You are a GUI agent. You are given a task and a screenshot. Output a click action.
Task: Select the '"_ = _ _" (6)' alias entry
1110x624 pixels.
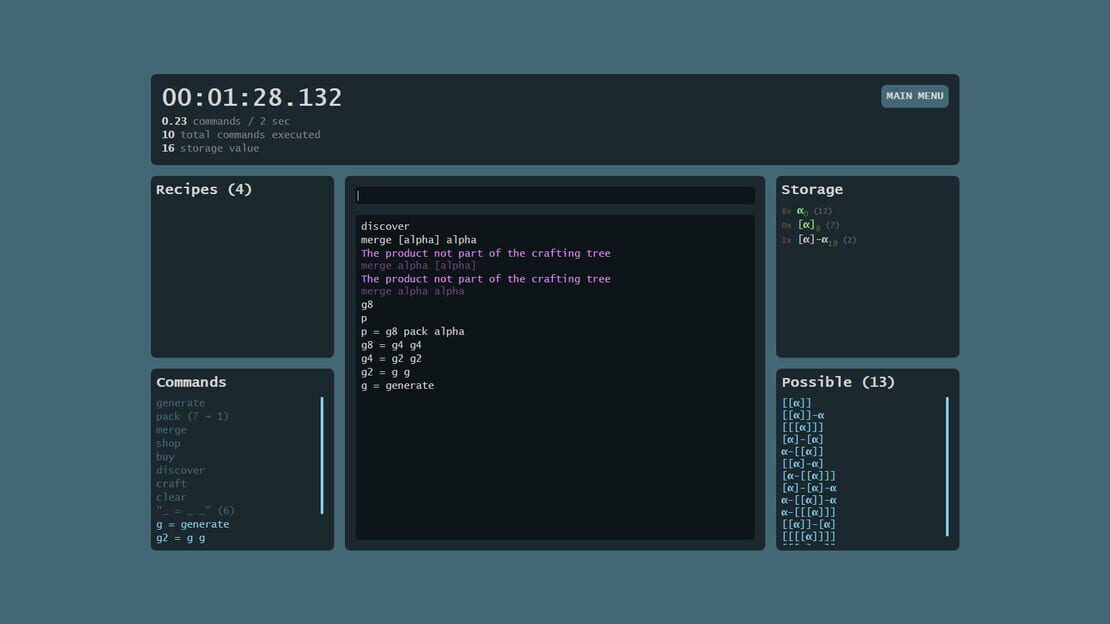(195, 511)
